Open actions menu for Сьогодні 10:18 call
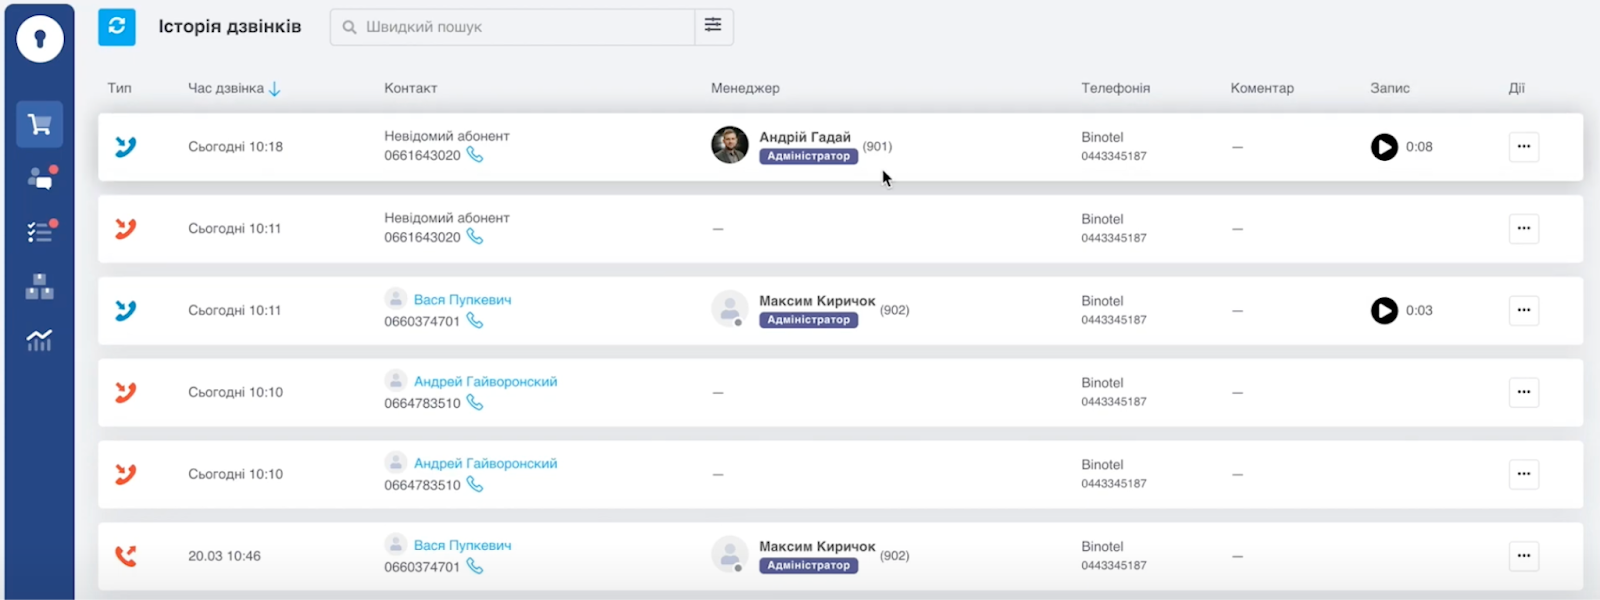This screenshot has height=600, width=1600. tap(1523, 147)
